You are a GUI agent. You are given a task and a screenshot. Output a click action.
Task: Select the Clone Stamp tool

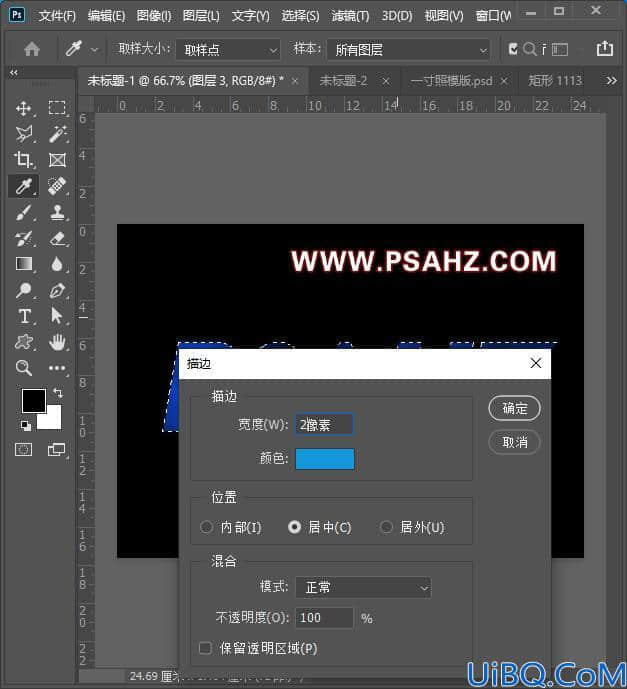click(57, 212)
